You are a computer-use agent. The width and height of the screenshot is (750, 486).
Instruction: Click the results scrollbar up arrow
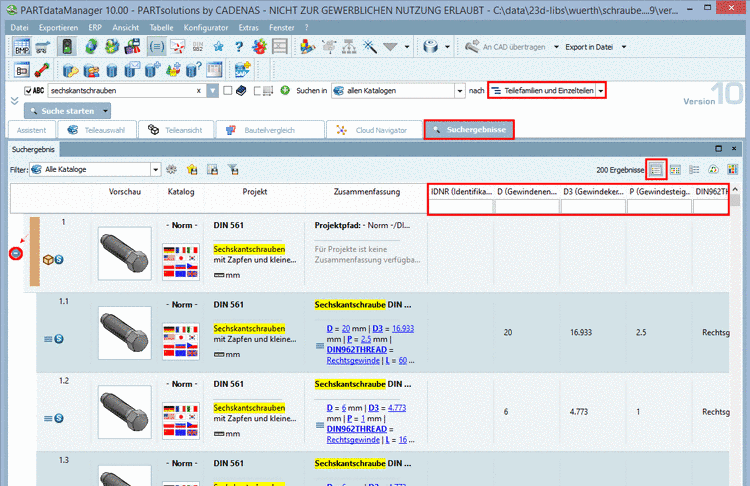coord(735,190)
